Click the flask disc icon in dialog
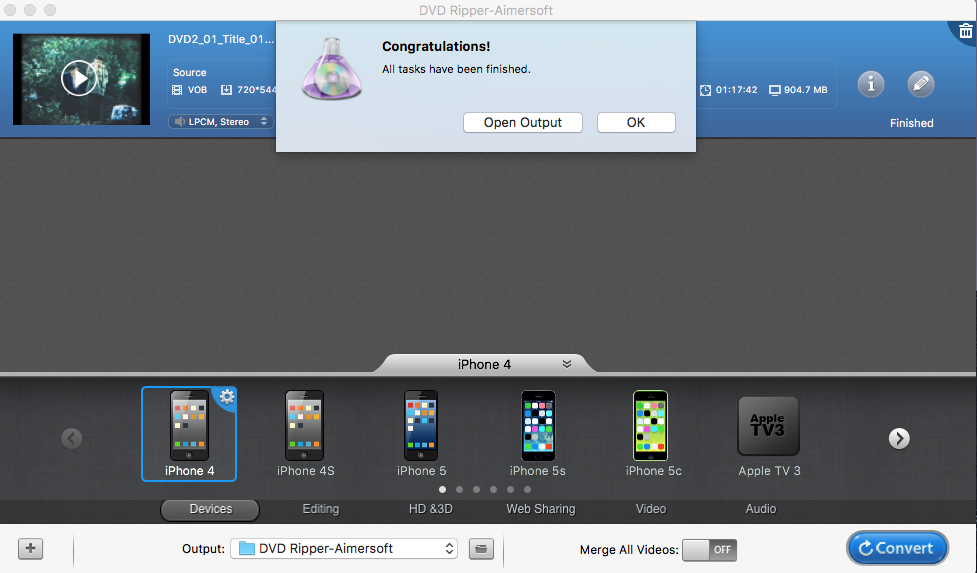The height and width of the screenshot is (573, 977). point(332,70)
